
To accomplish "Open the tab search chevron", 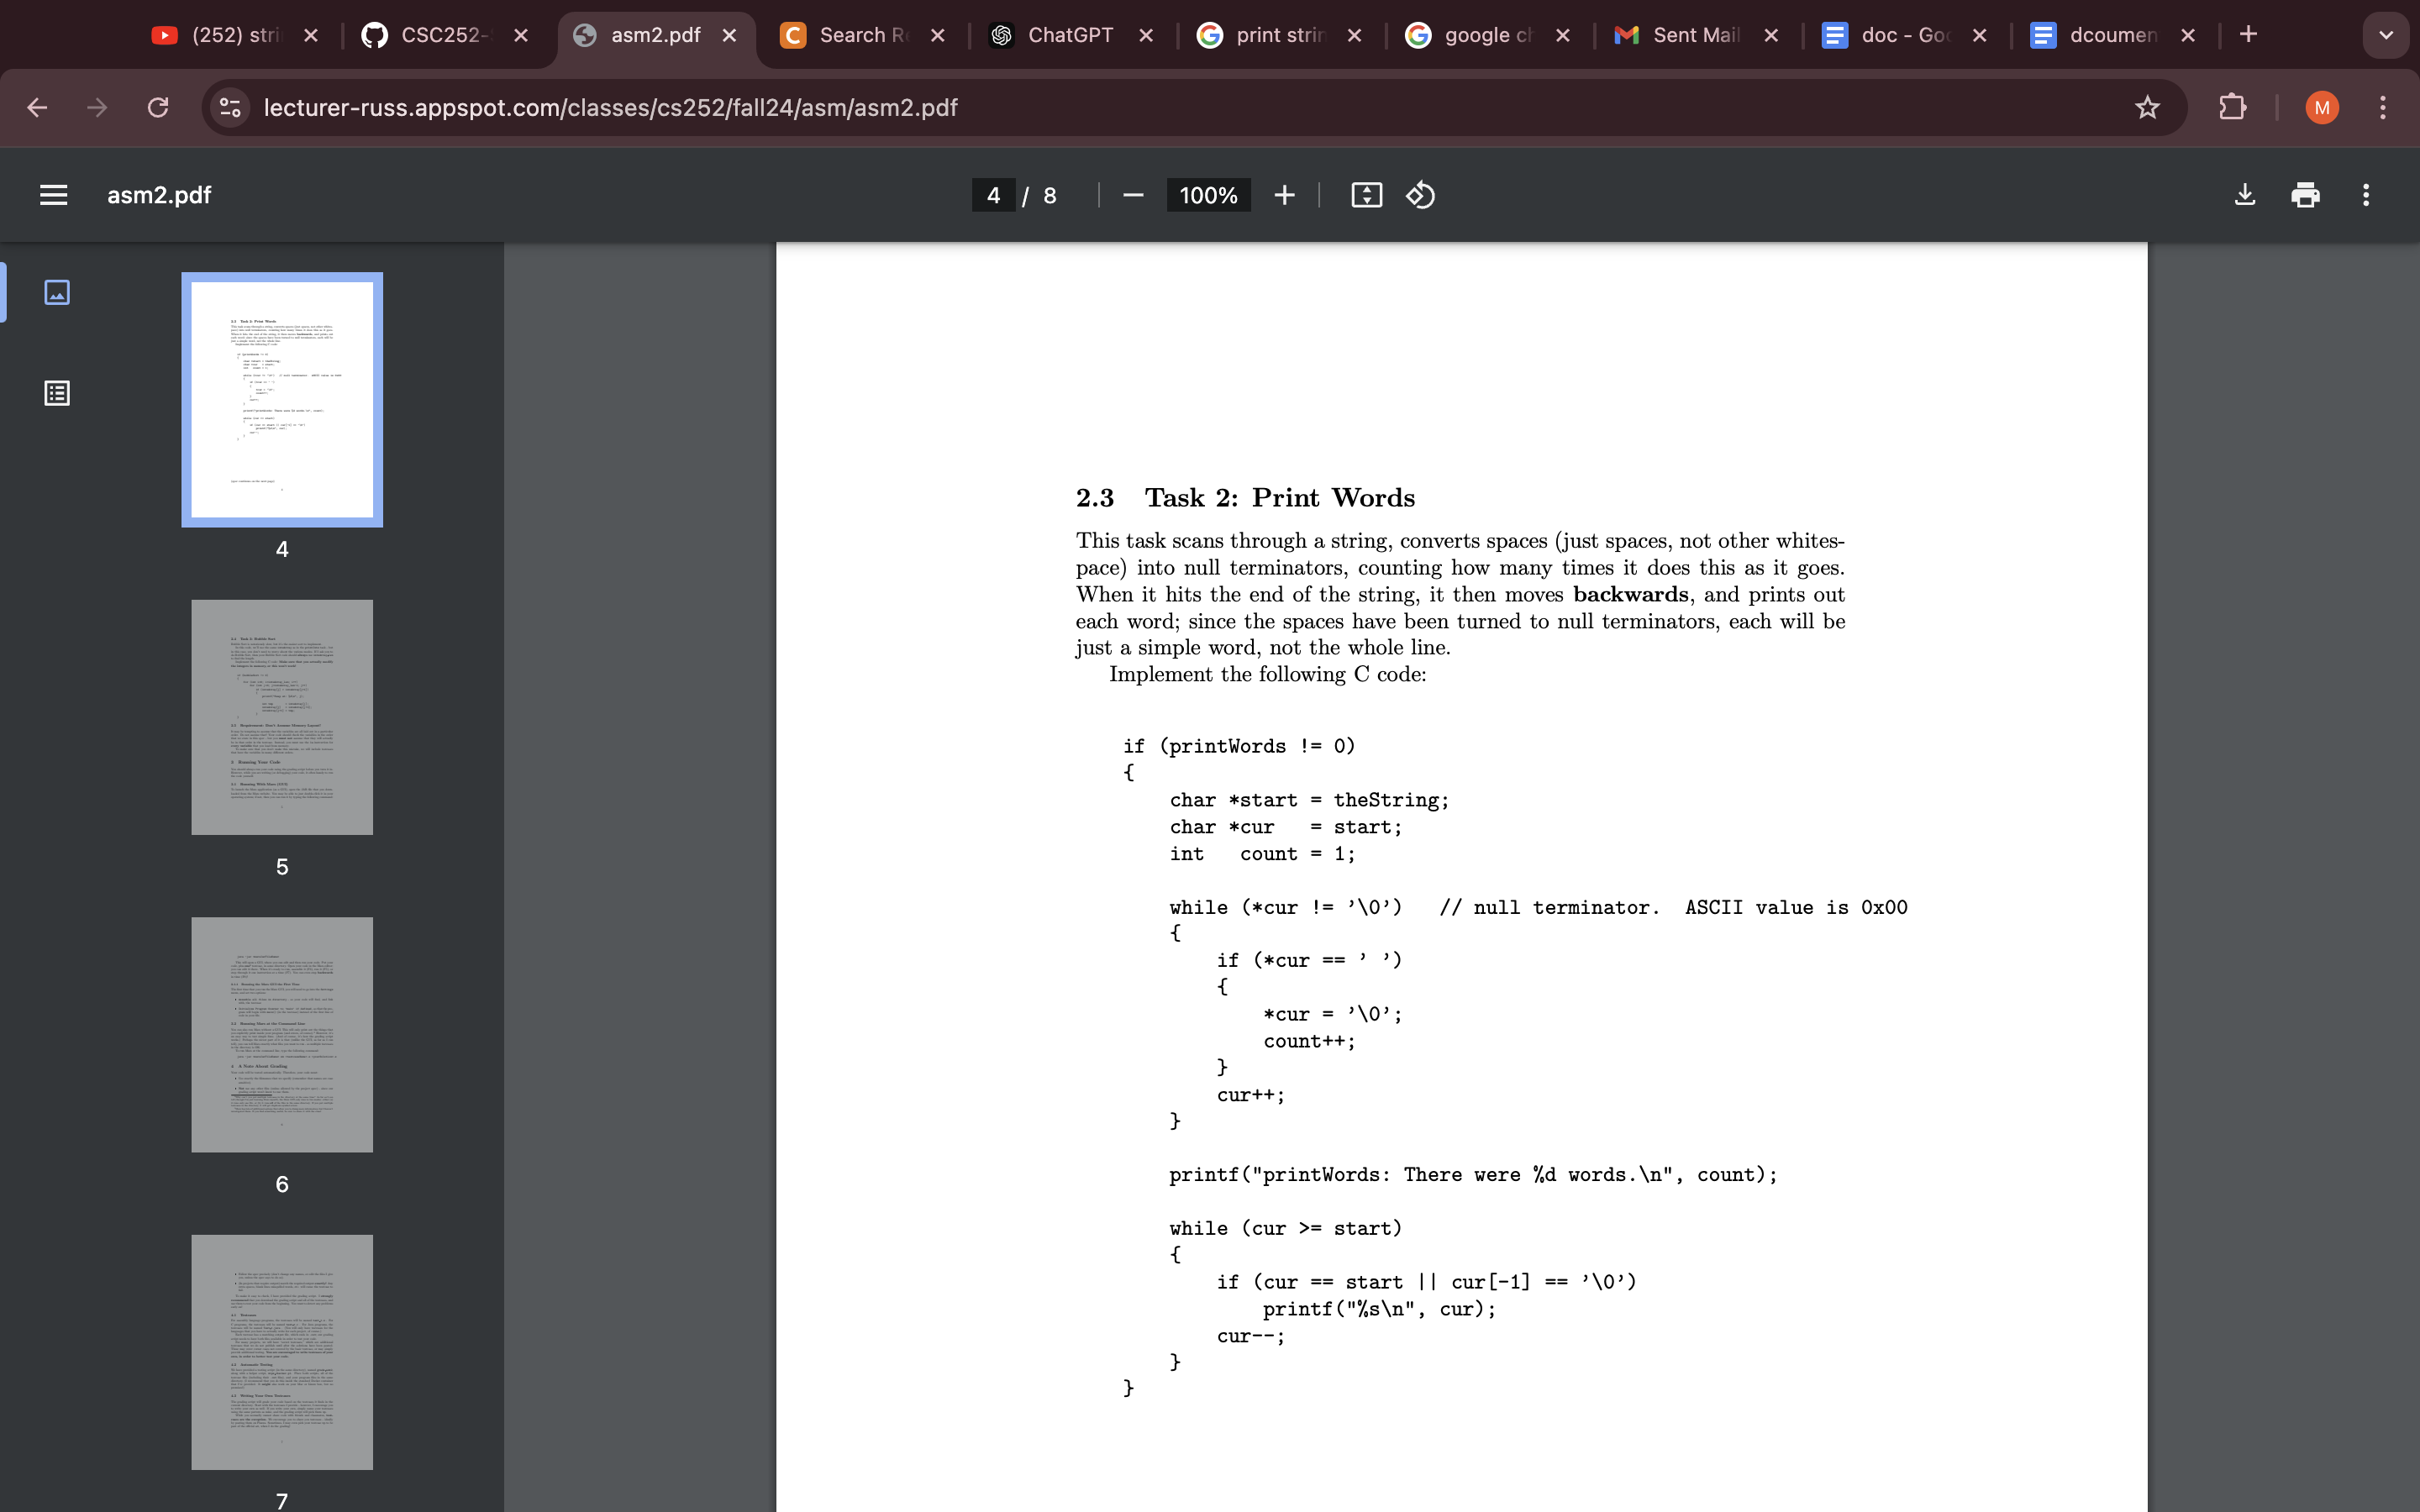I will point(2386,35).
